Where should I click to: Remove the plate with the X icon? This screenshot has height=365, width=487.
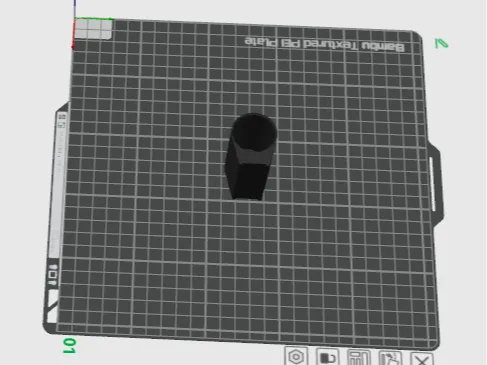pyautogui.click(x=422, y=360)
